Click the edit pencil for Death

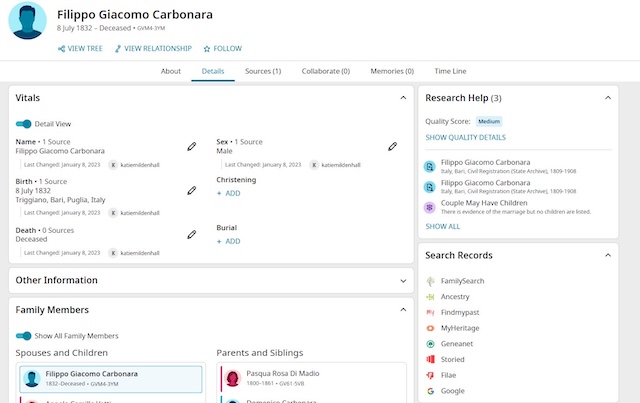(192, 235)
